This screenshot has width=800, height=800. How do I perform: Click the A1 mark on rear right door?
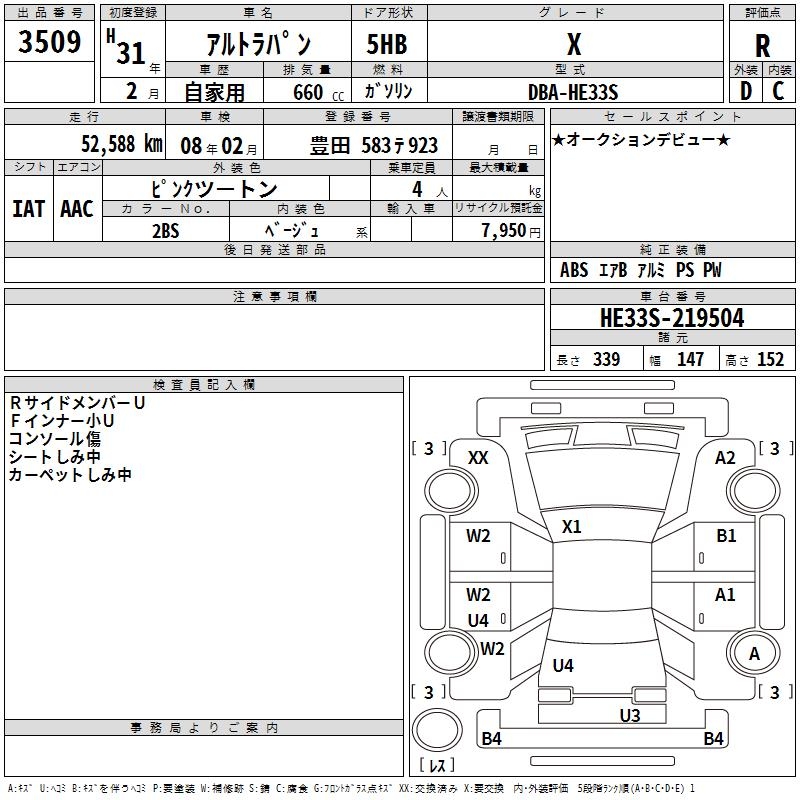(725, 594)
